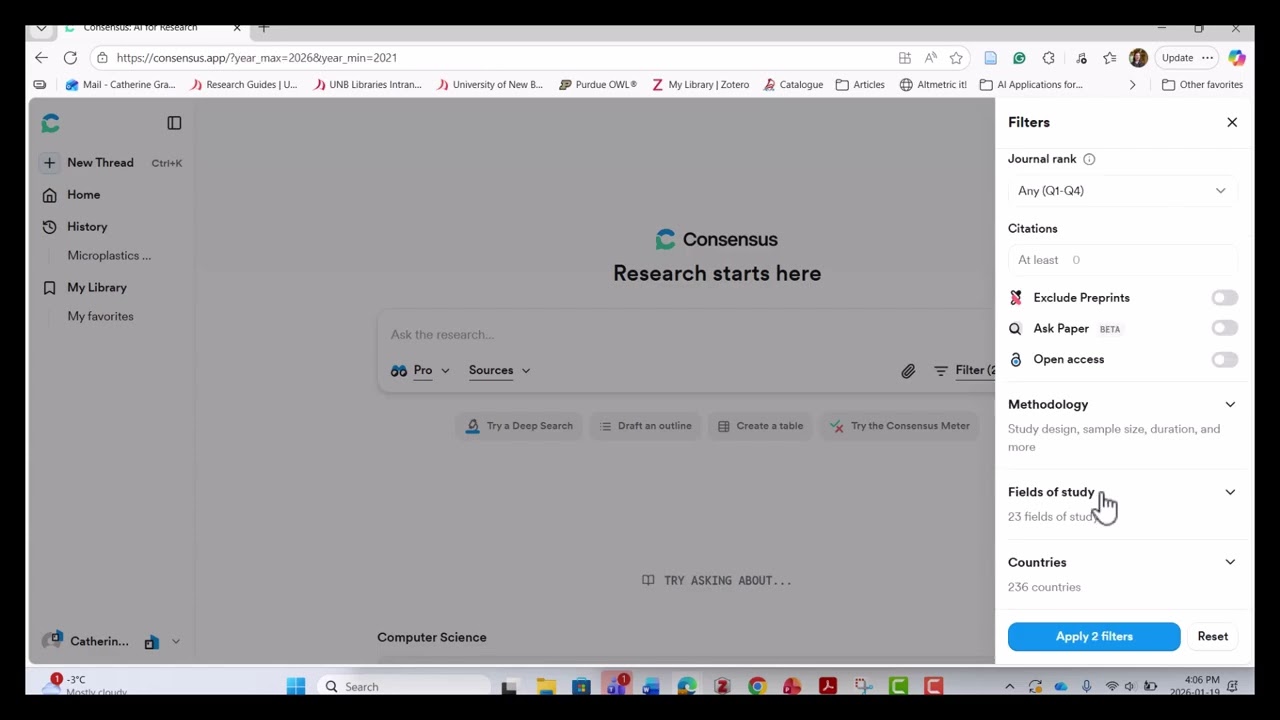1280x720 pixels.
Task: Open the Home sidebar item
Action: click(84, 195)
